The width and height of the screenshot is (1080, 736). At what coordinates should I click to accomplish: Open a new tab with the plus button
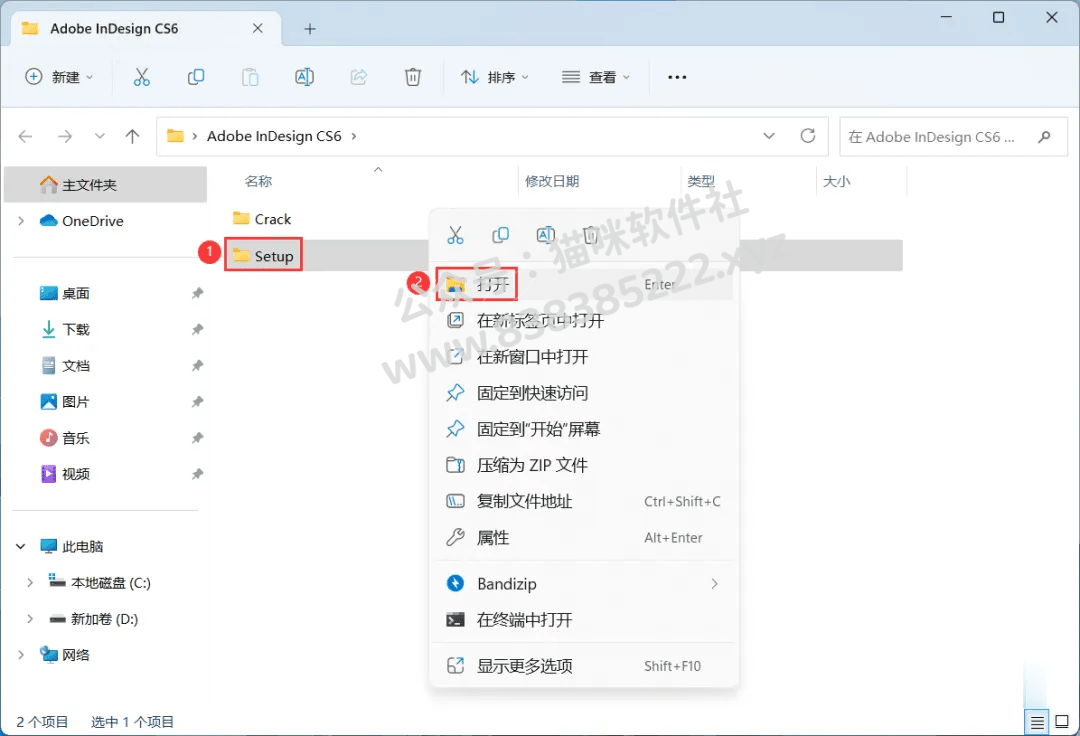(x=310, y=29)
